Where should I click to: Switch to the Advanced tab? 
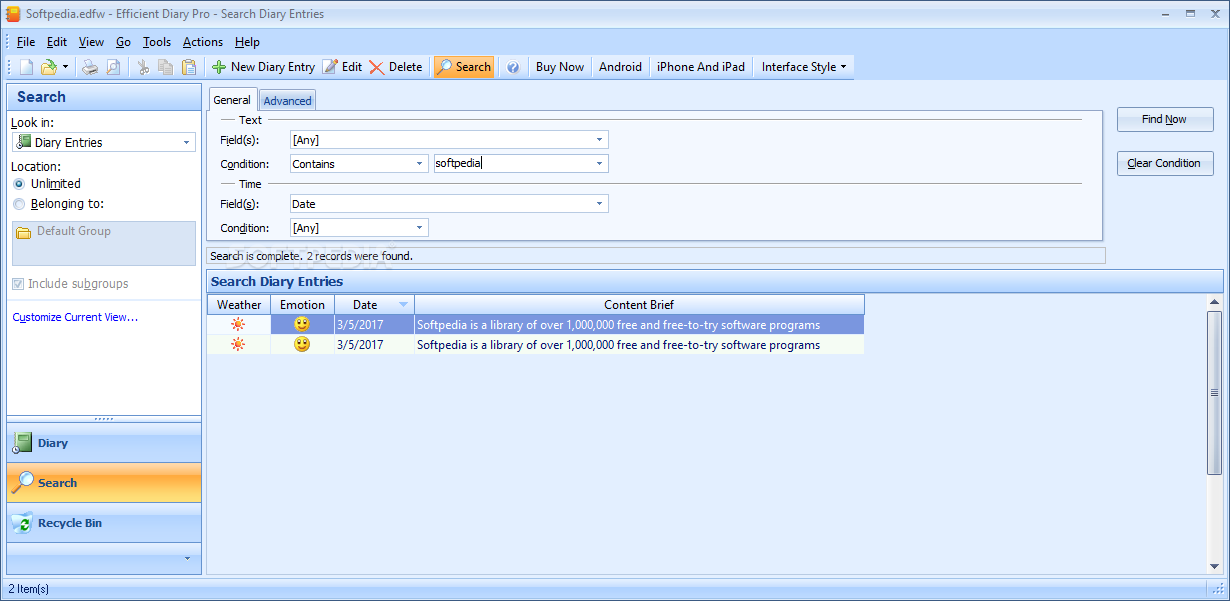coord(288,101)
